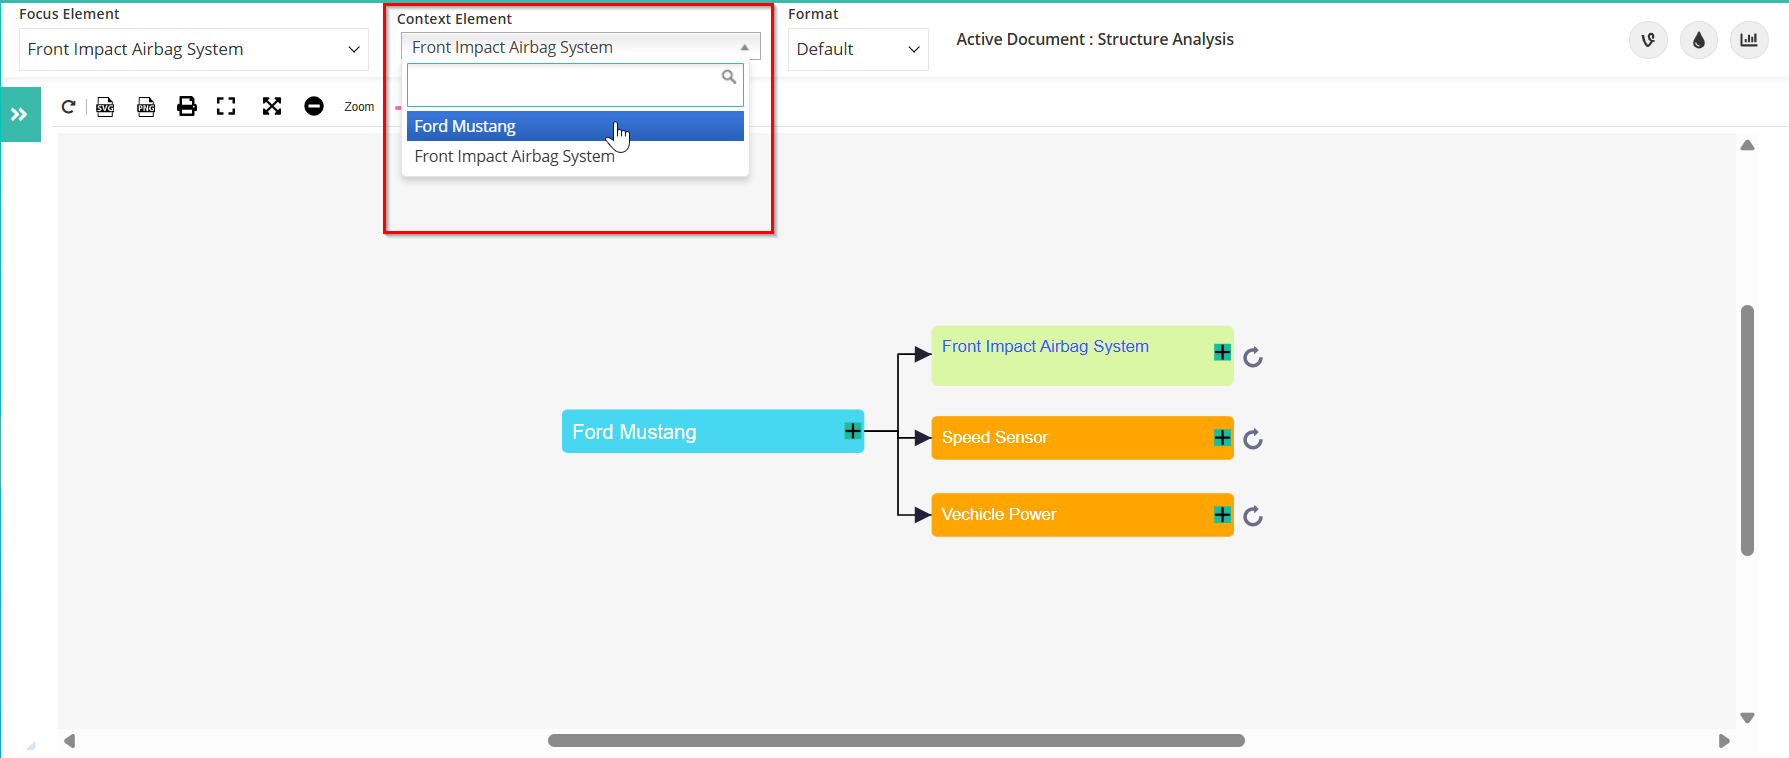Click the Speed Sensor node

pyautogui.click(x=1082, y=438)
